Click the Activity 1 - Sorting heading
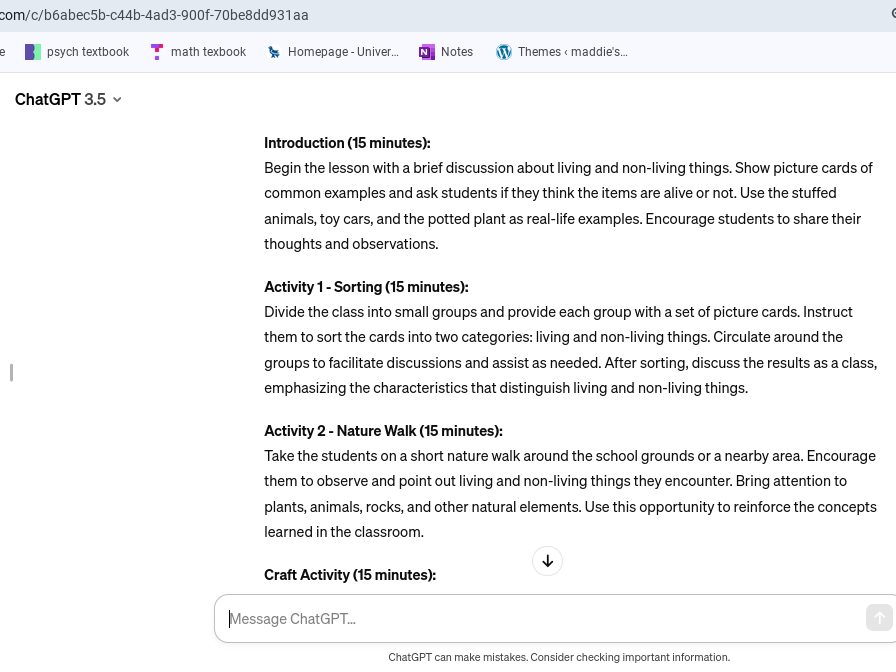Screen dimensions: 896x672 [366, 287]
